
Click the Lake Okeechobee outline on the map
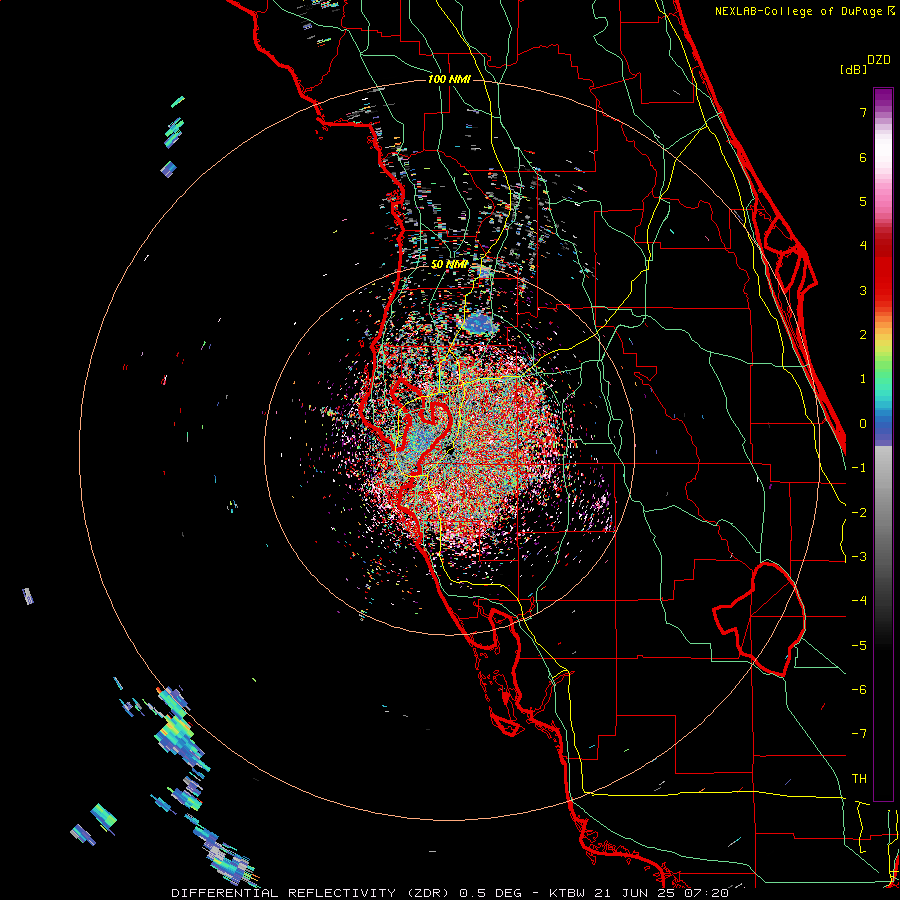pos(759,619)
